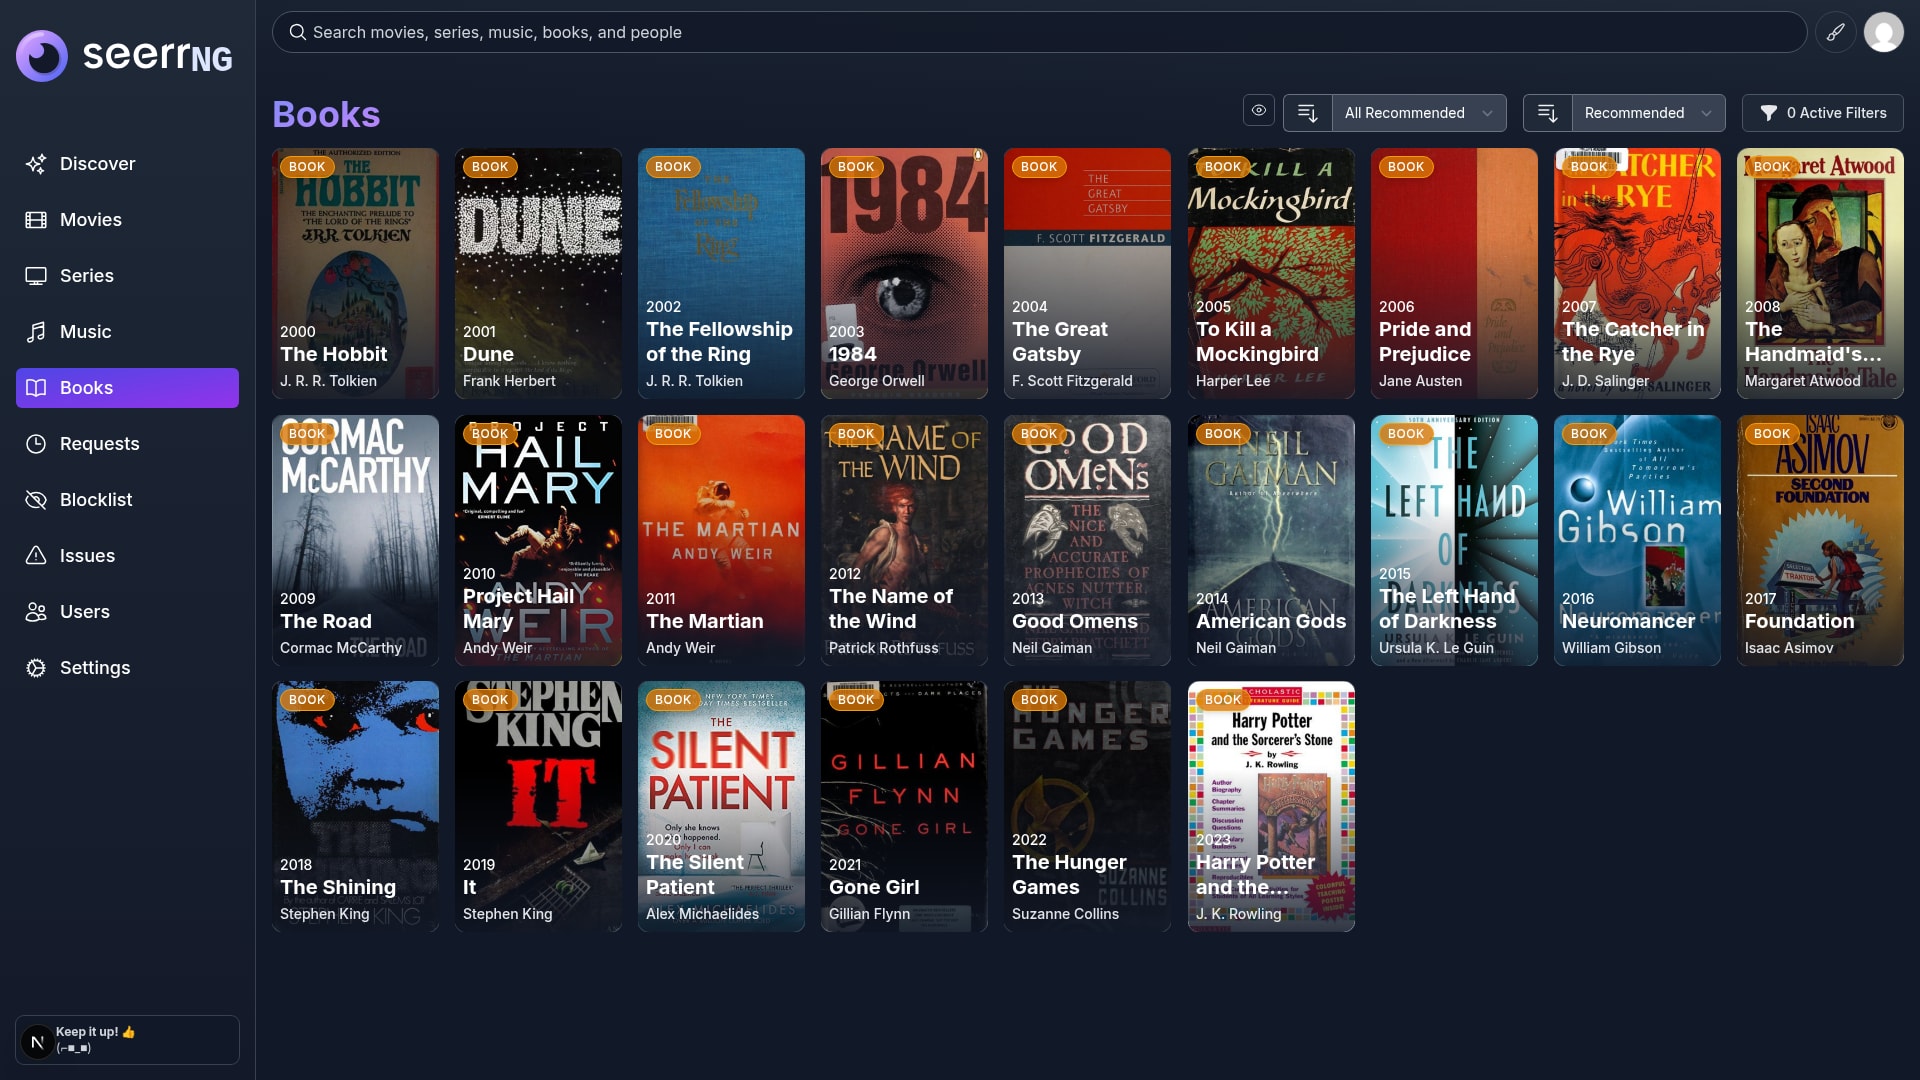Click the search input field
Image resolution: width=1920 pixels, height=1080 pixels.
(1039, 32)
